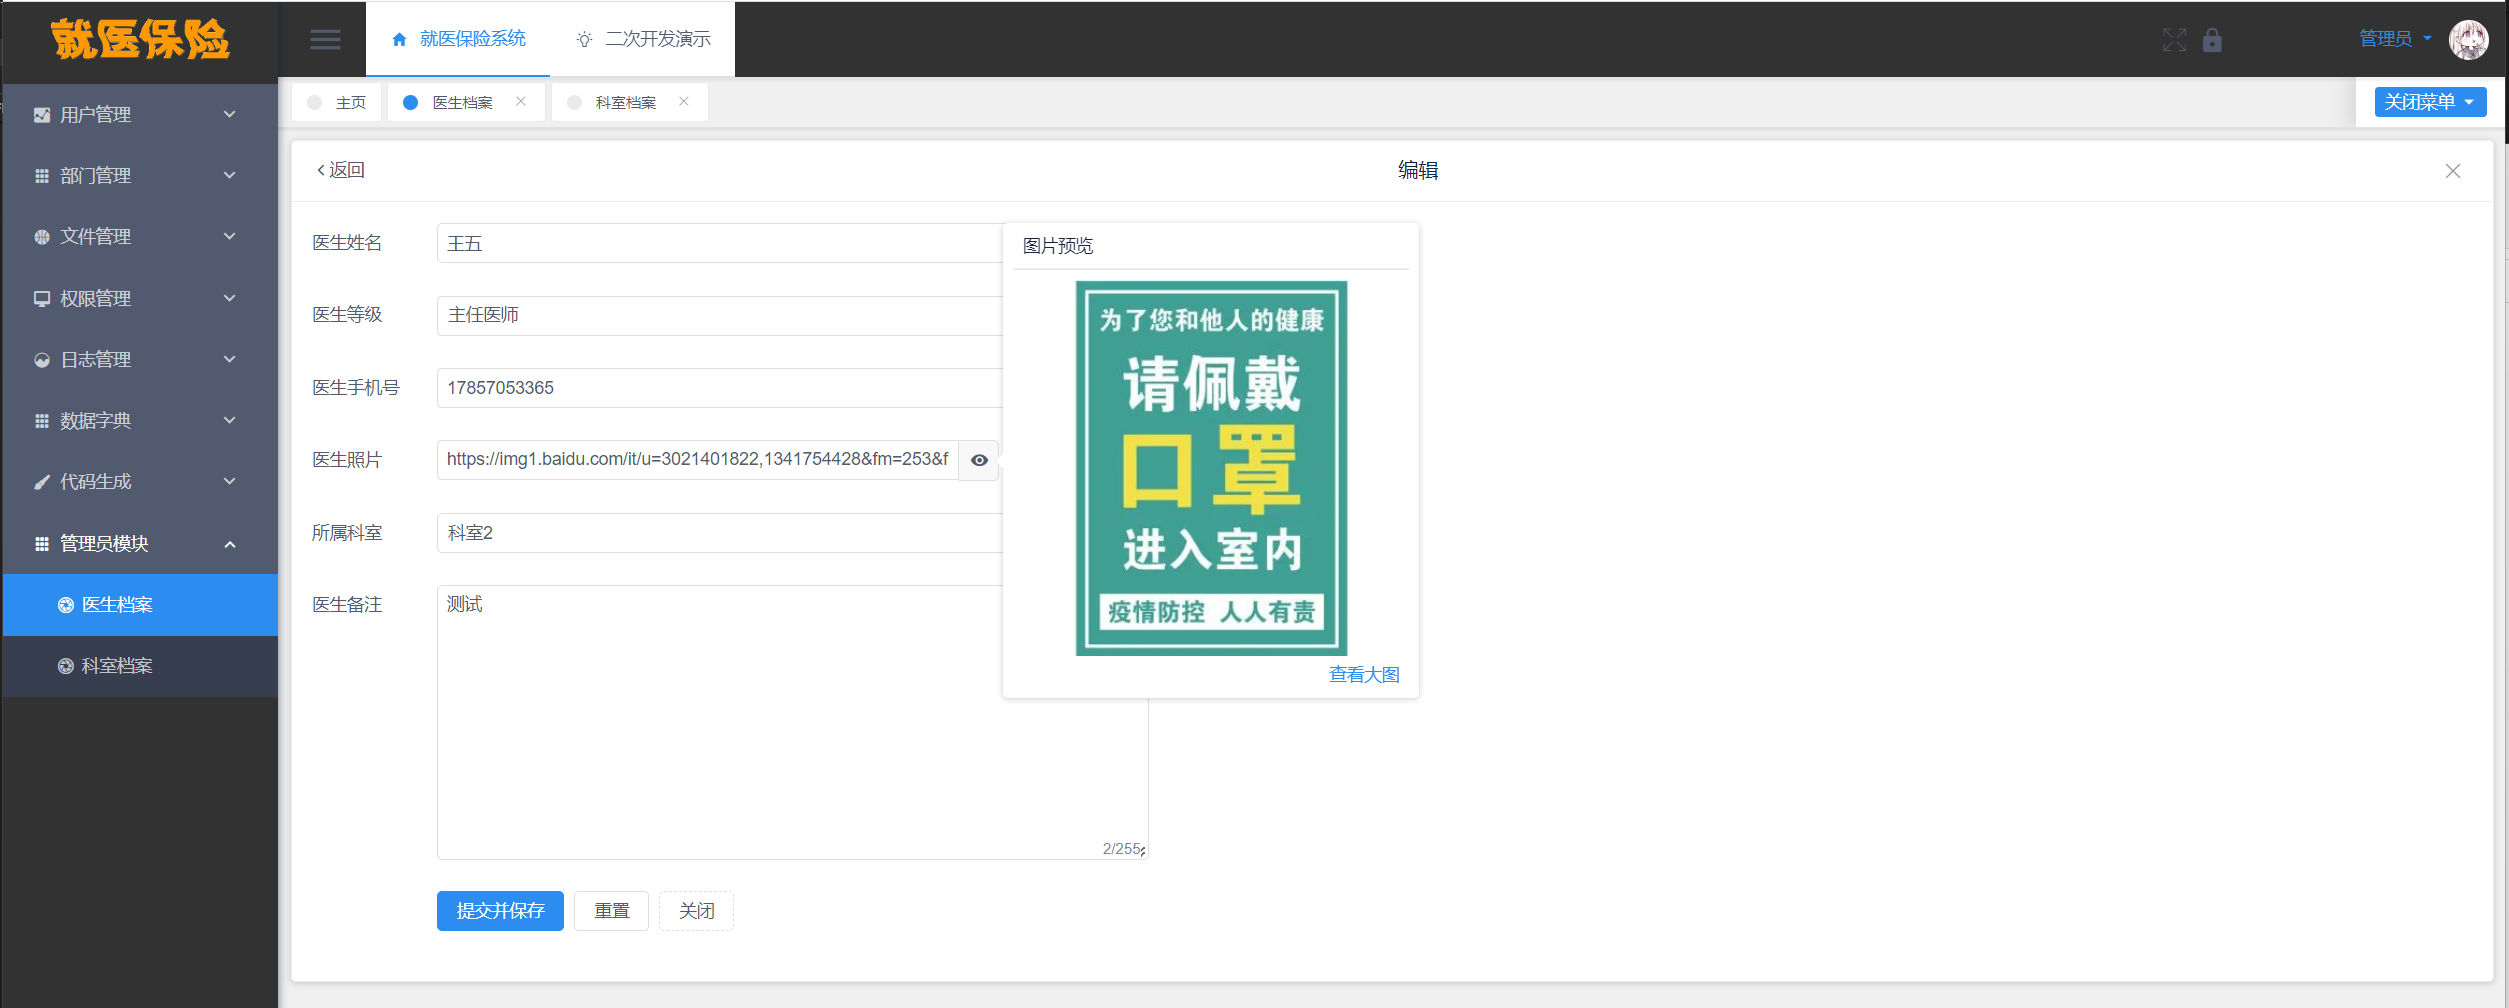
Task: Collapse the 管理员模块 sidebar section
Action: pyautogui.click(x=140, y=543)
